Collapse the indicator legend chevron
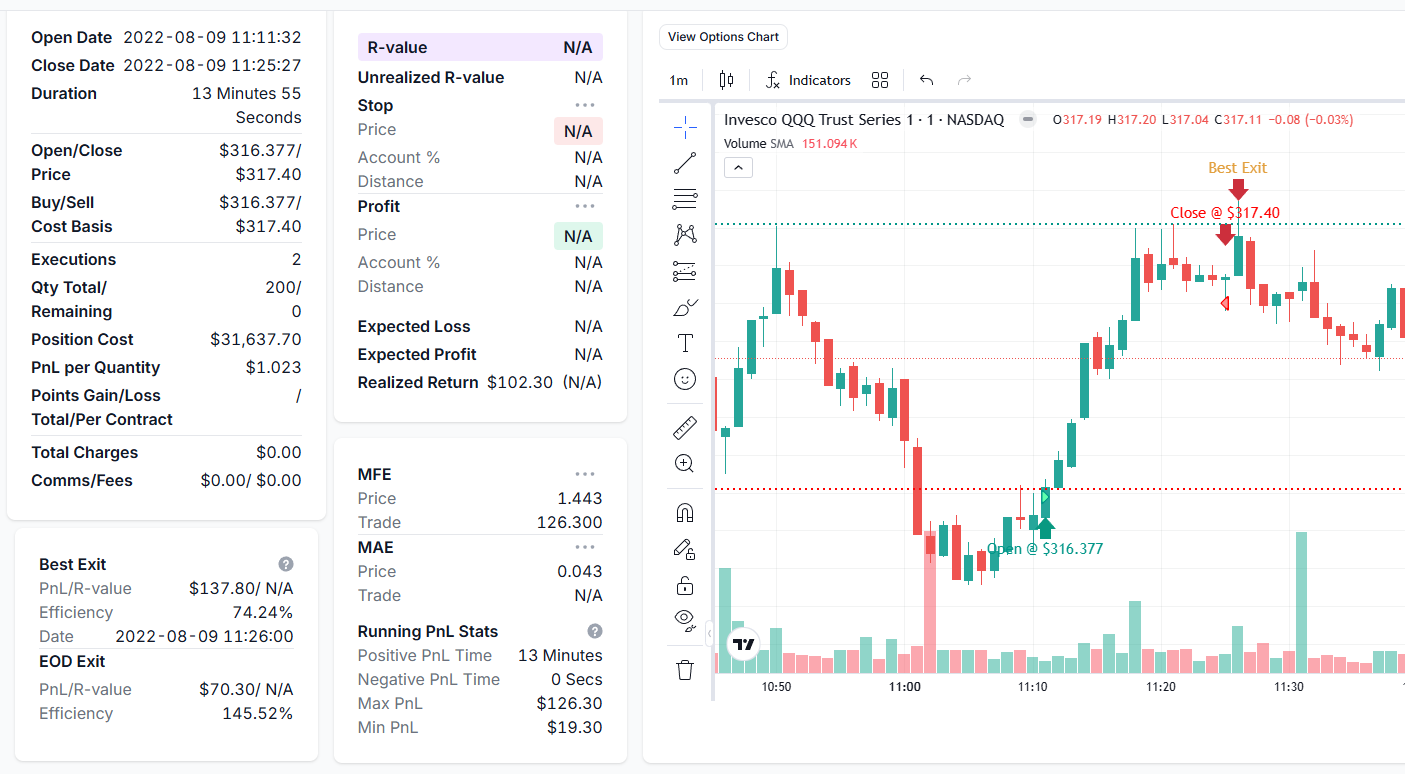Viewport: 1405px width, 774px height. tap(738, 168)
